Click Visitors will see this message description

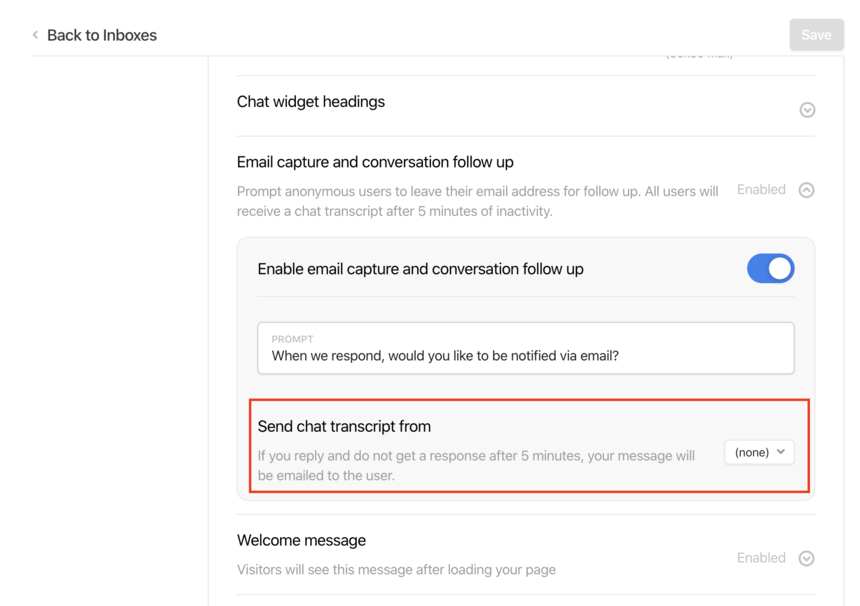click(x=396, y=569)
